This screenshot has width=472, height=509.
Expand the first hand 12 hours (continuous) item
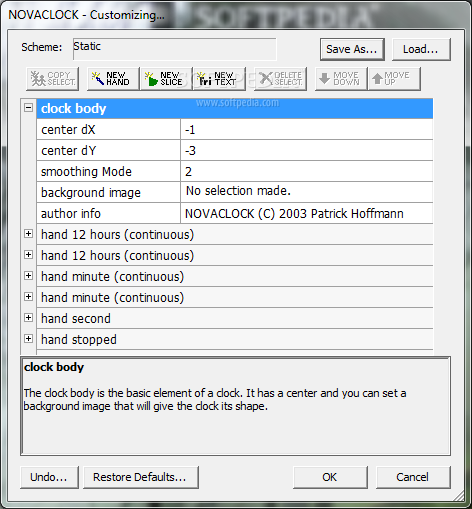29,234
